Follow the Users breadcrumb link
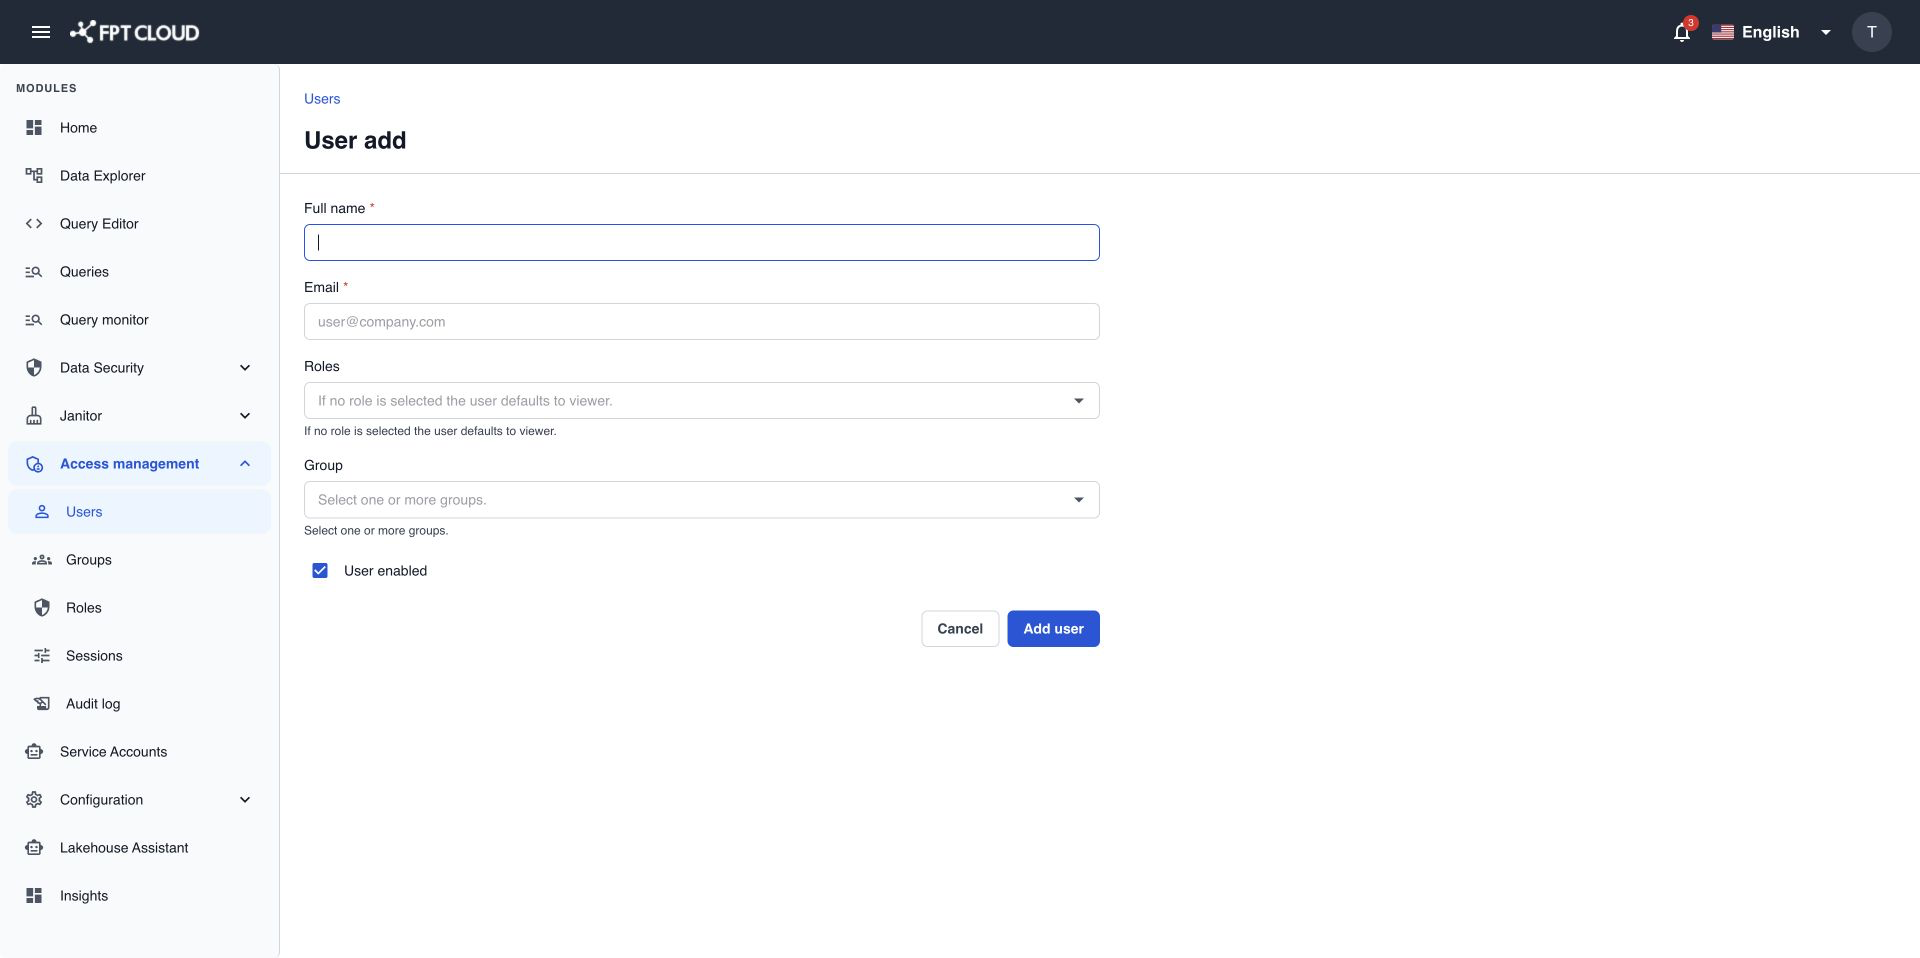1920x958 pixels. pyautogui.click(x=322, y=99)
